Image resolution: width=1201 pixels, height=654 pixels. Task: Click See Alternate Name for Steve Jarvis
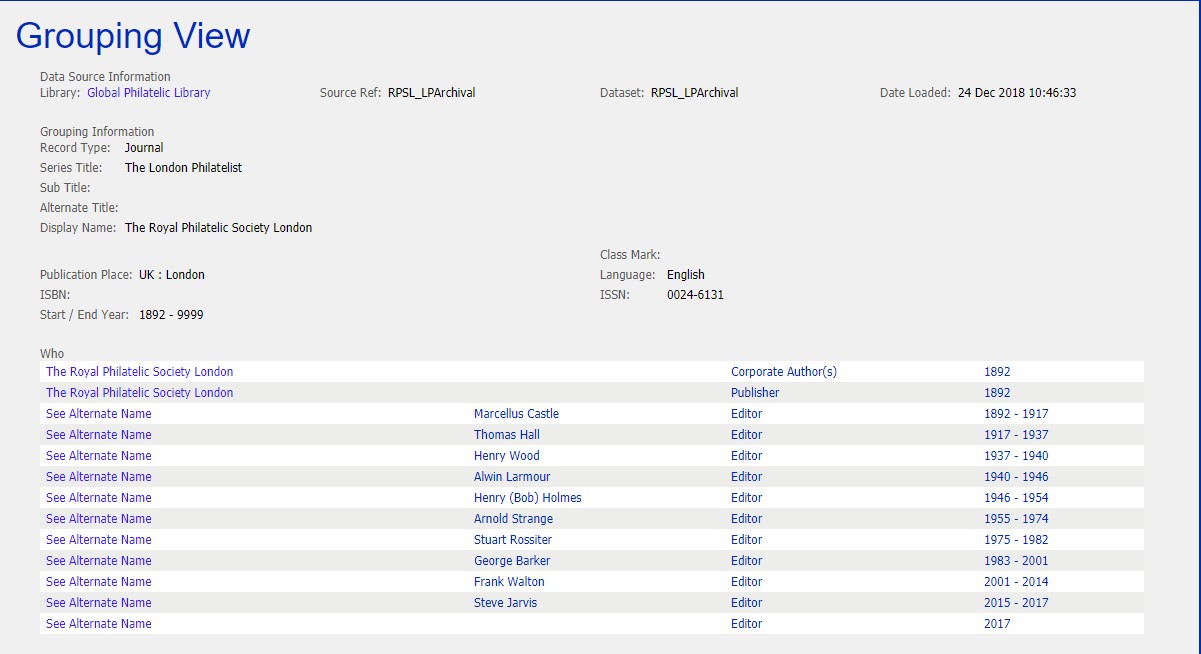click(99, 603)
